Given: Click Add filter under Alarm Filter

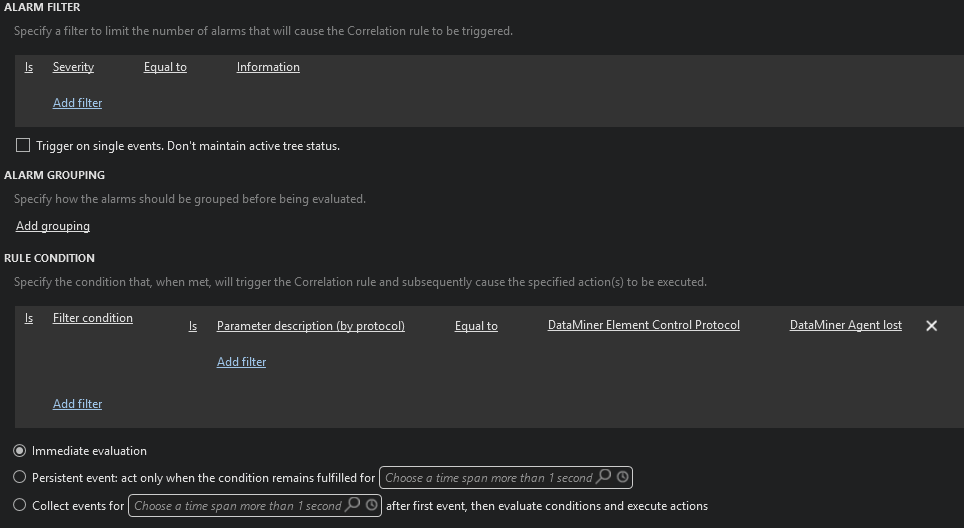Looking at the screenshot, I should coord(77,103).
